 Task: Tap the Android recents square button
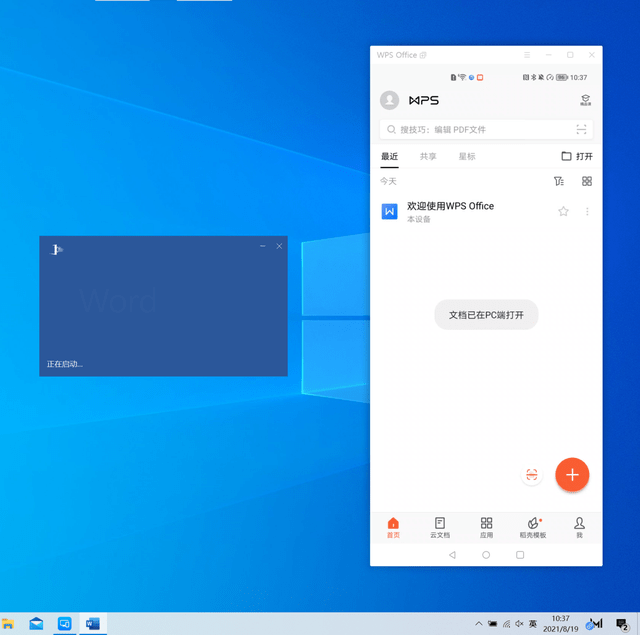520,555
